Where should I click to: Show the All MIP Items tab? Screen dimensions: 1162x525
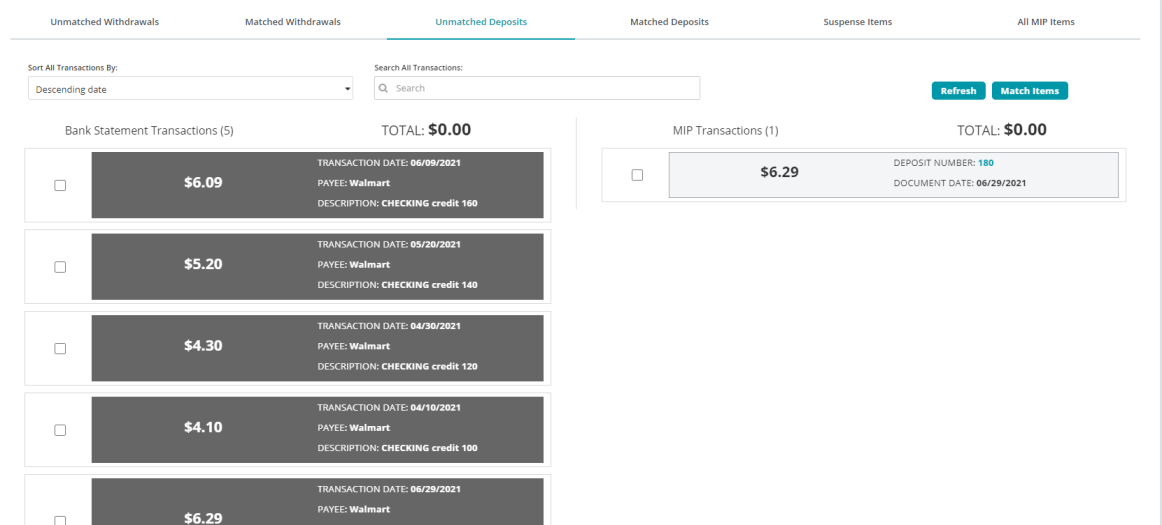[1045, 22]
